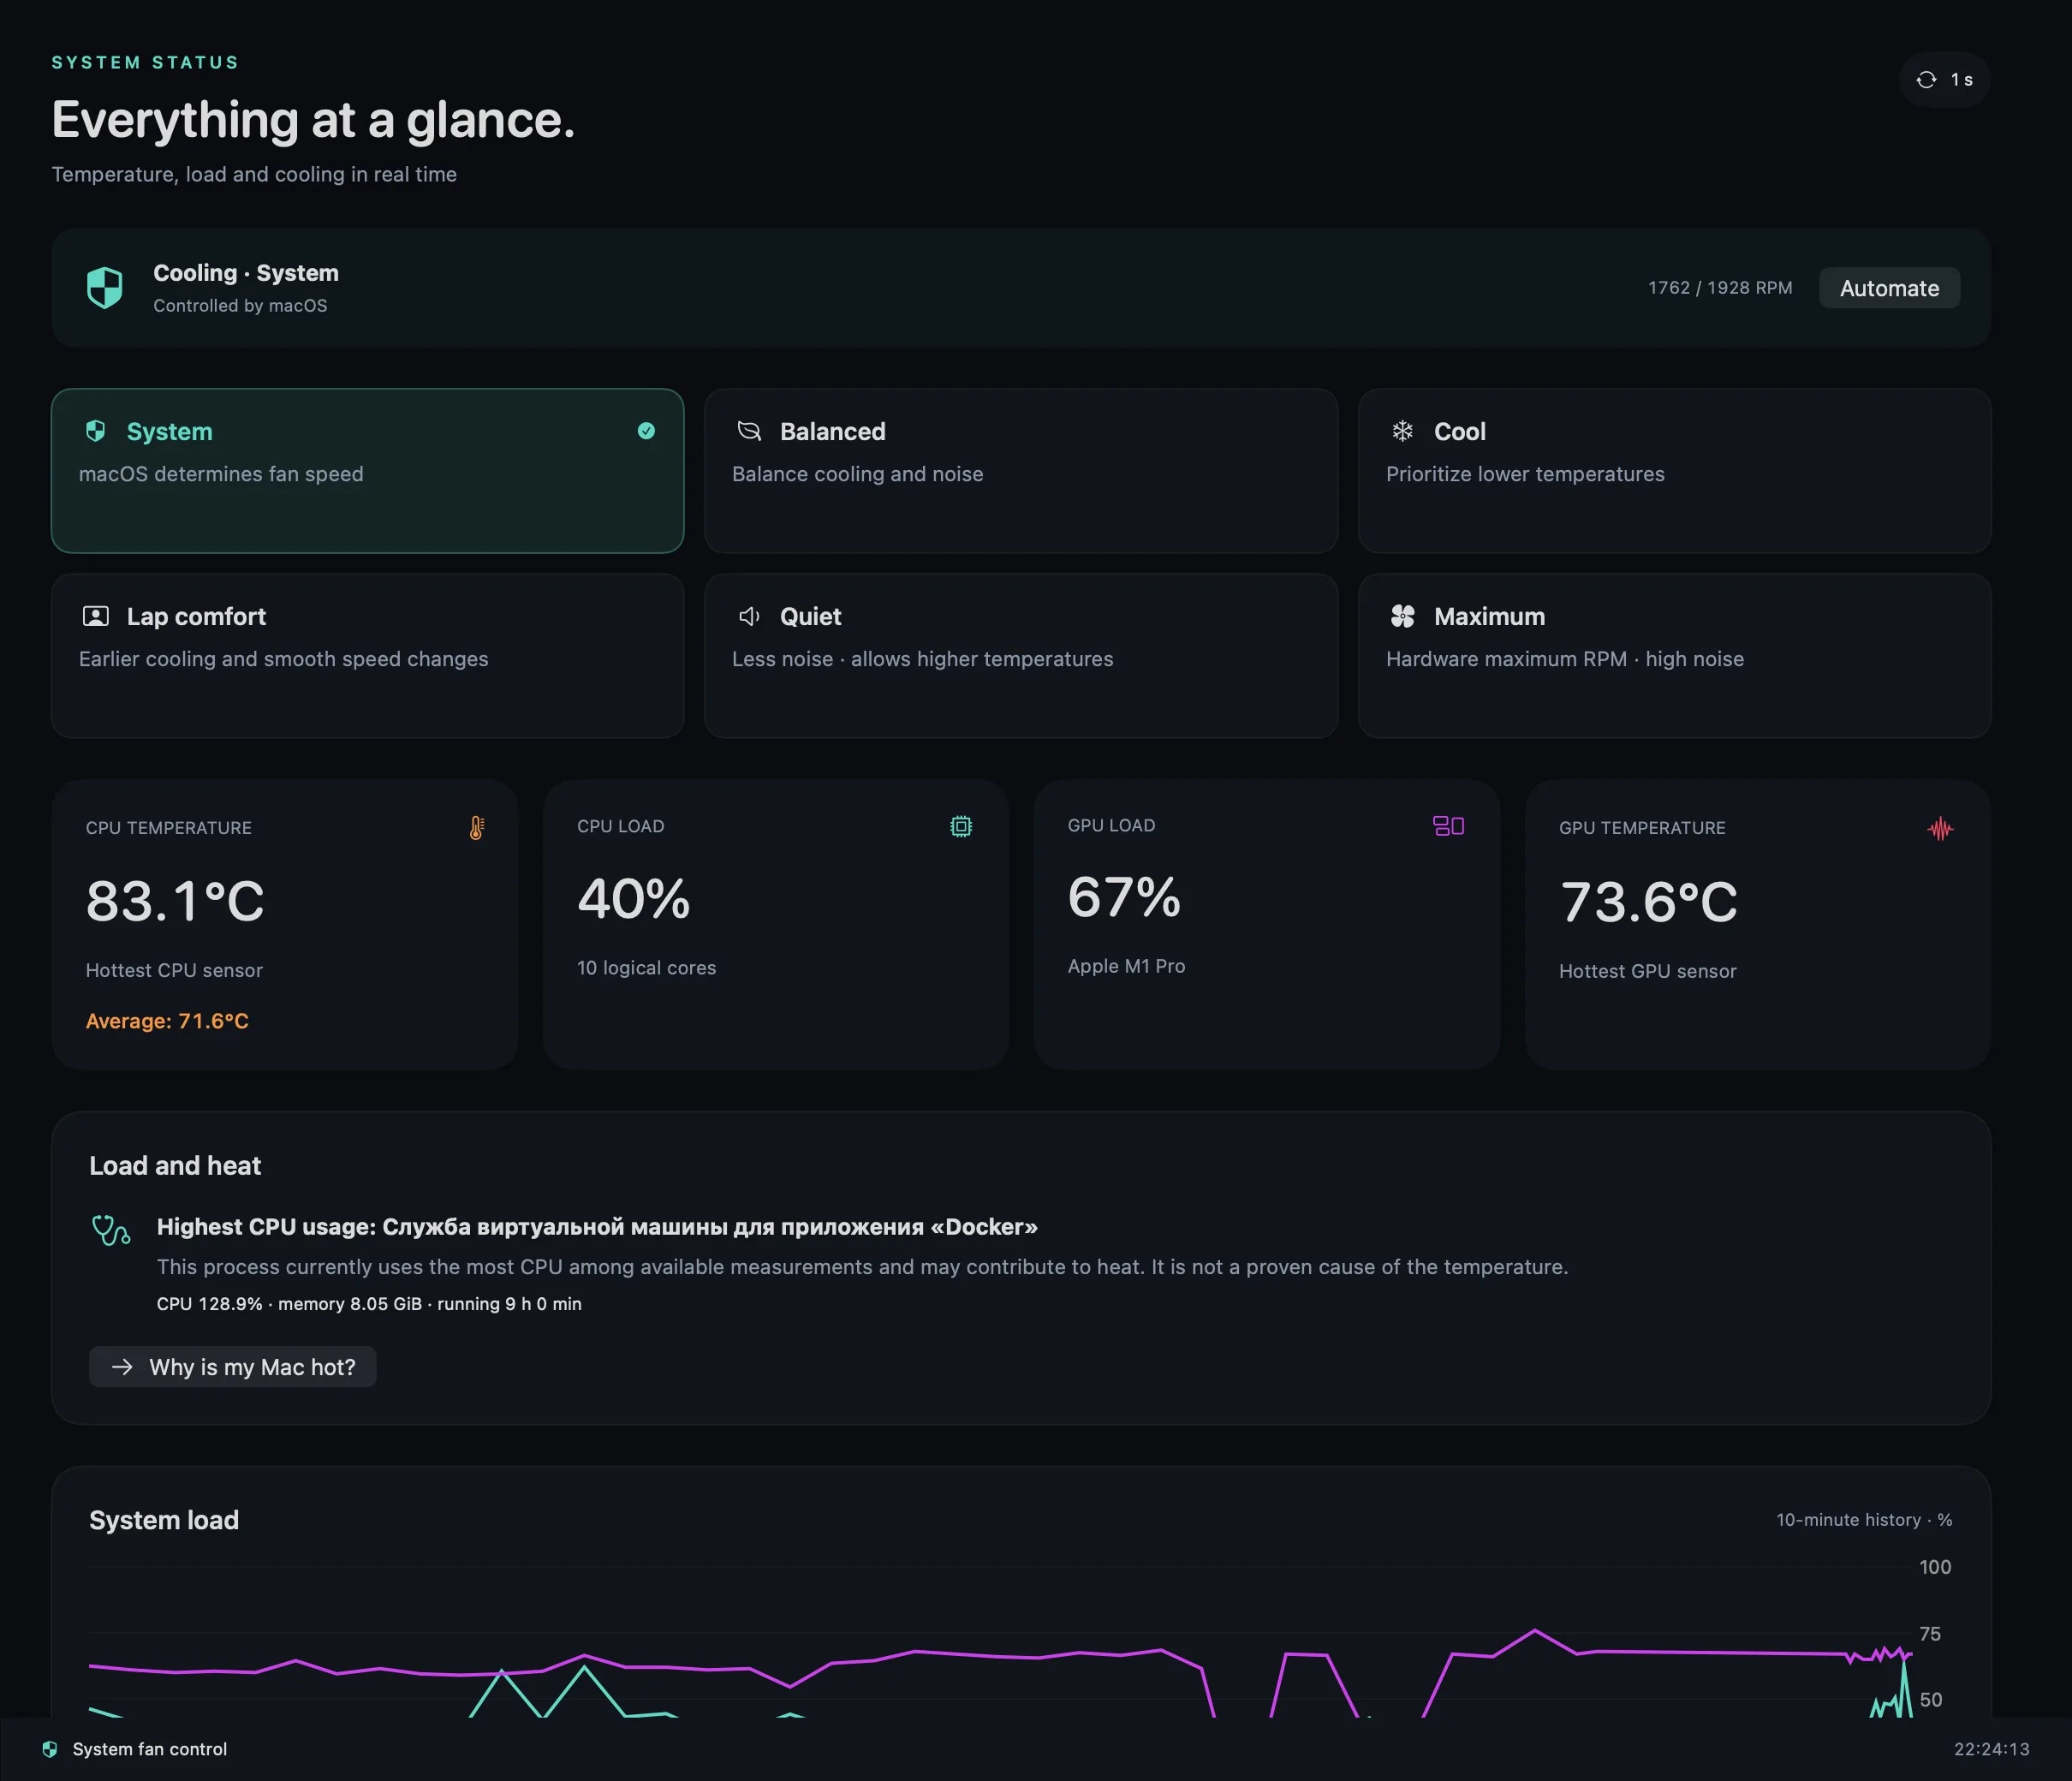The height and width of the screenshot is (1781, 2072).
Task: Open the 1 s refresh interval control
Action: 1944,80
